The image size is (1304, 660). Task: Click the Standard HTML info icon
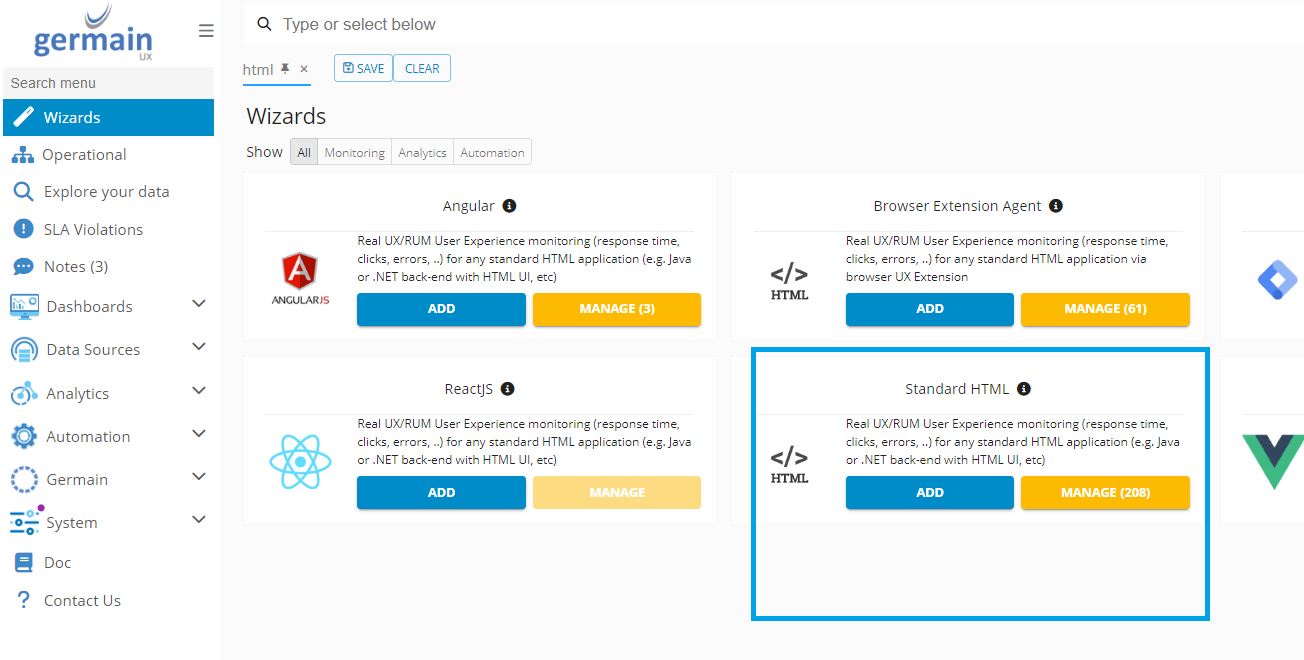(1024, 389)
